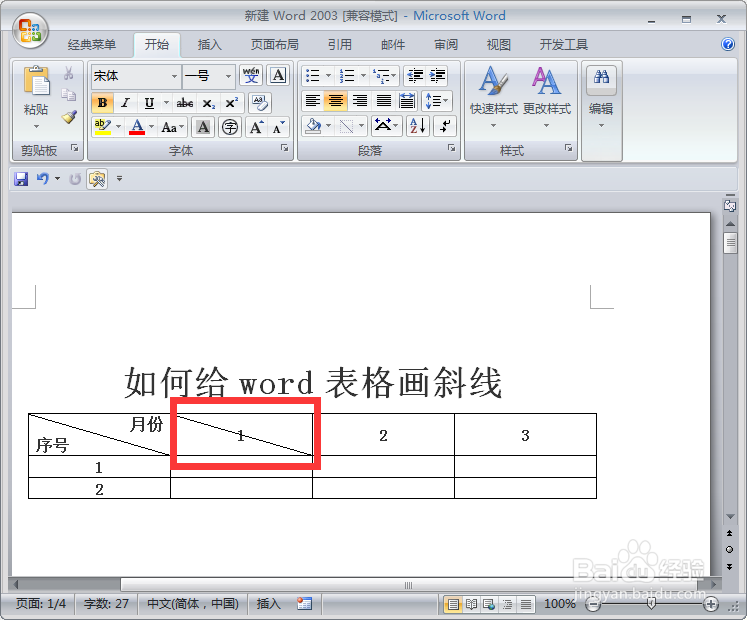Toggle Bold formatting

[102, 102]
